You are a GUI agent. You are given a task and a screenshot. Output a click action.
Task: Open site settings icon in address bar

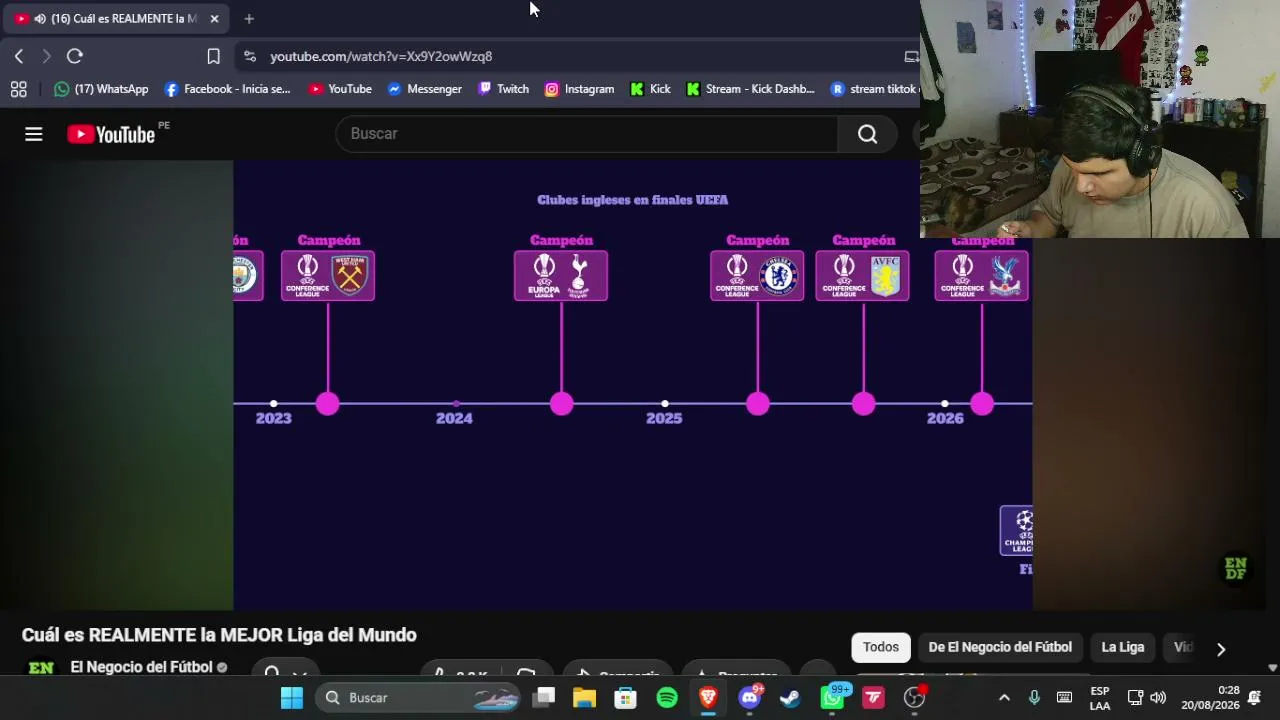tap(250, 56)
